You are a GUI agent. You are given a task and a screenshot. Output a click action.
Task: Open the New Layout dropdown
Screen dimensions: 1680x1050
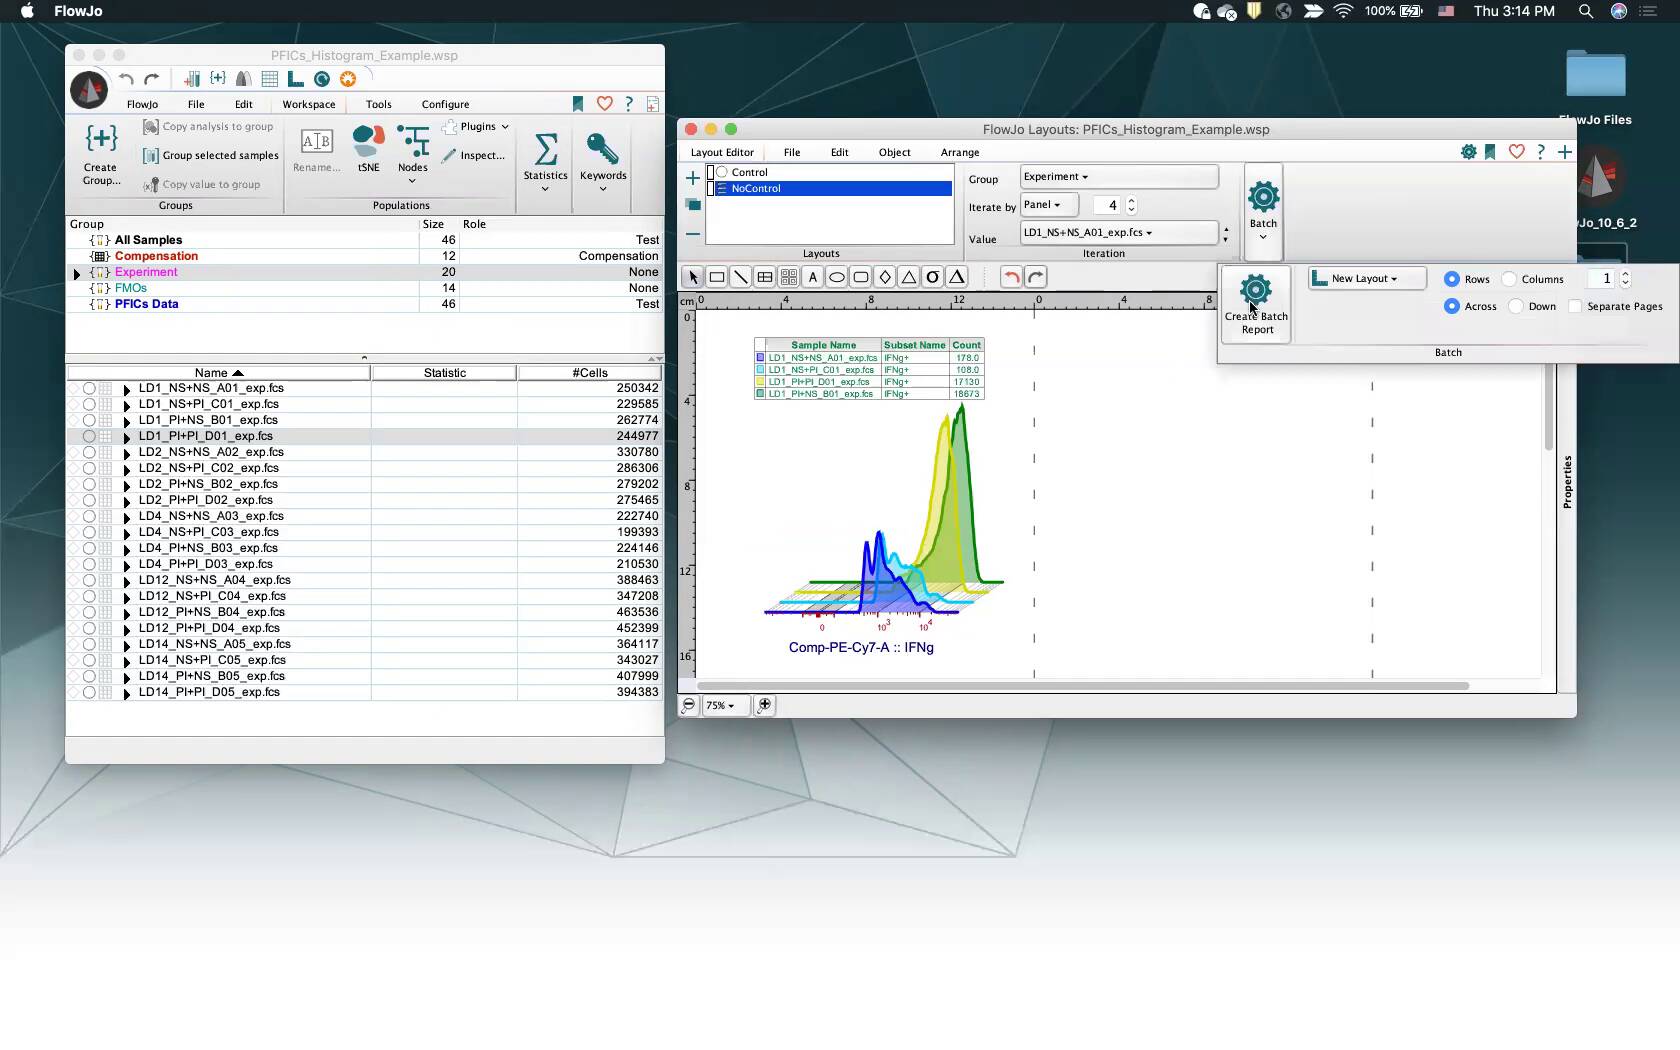tap(1366, 279)
